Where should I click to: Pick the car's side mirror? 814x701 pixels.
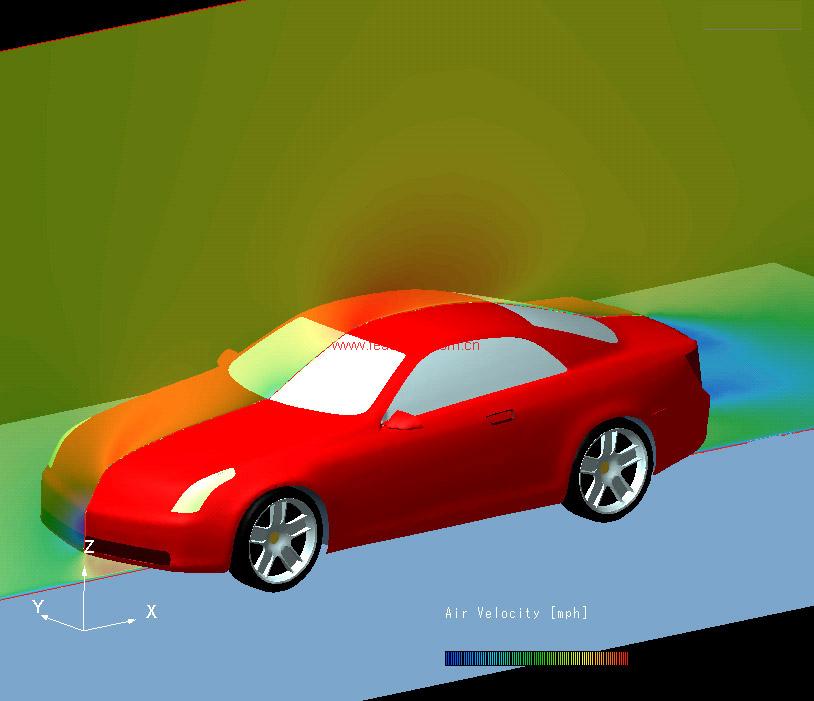[x=402, y=419]
